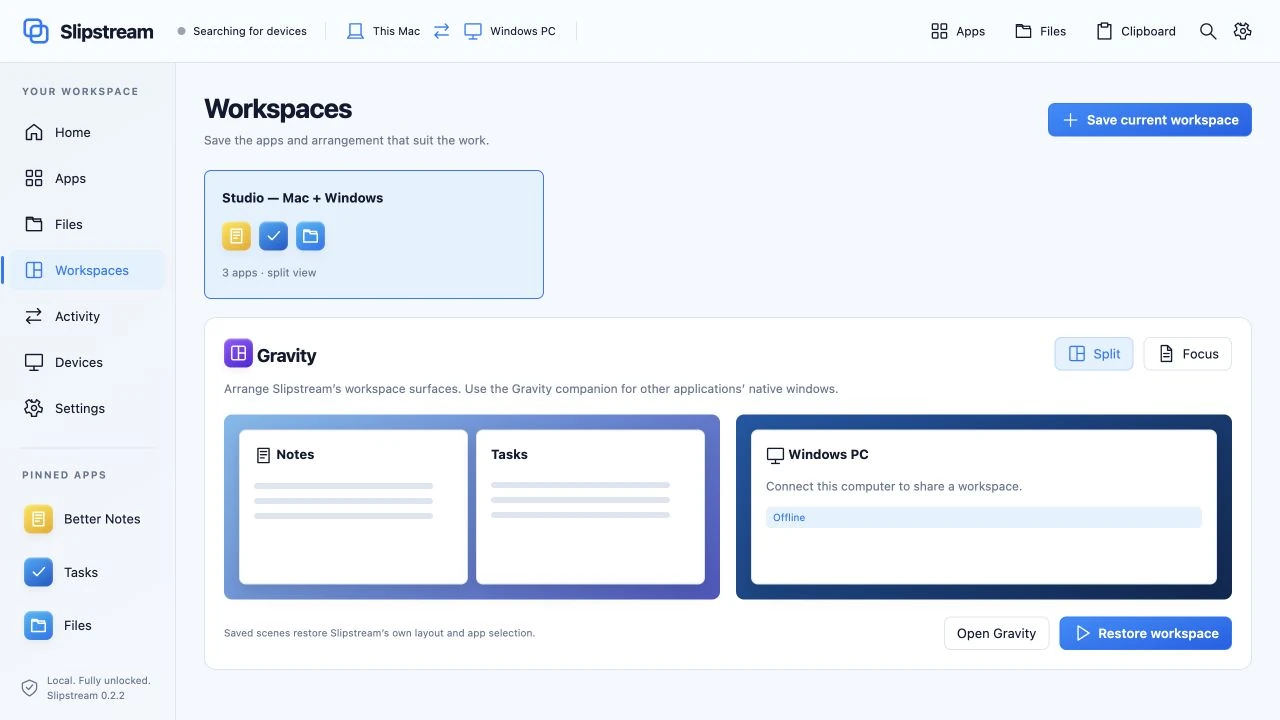The height and width of the screenshot is (720, 1280).
Task: Click the '3 apps · split view' text
Action: click(269, 272)
